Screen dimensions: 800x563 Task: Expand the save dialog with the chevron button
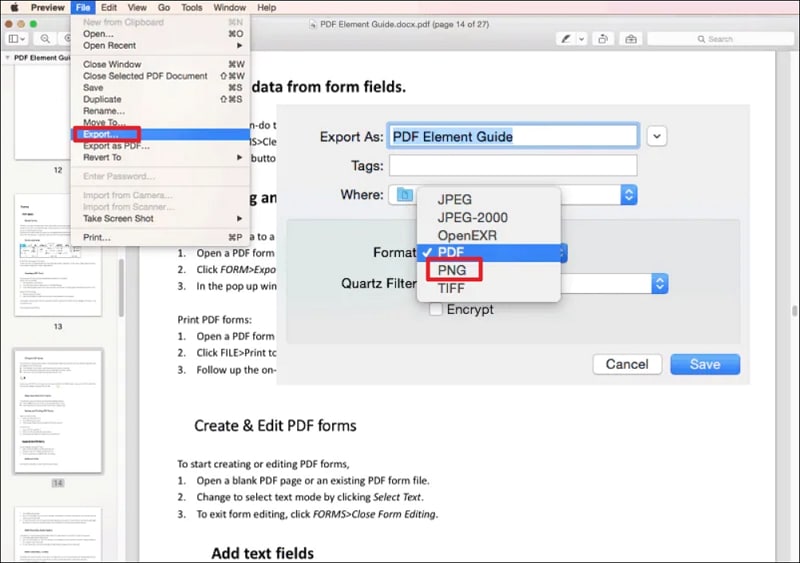tap(657, 136)
